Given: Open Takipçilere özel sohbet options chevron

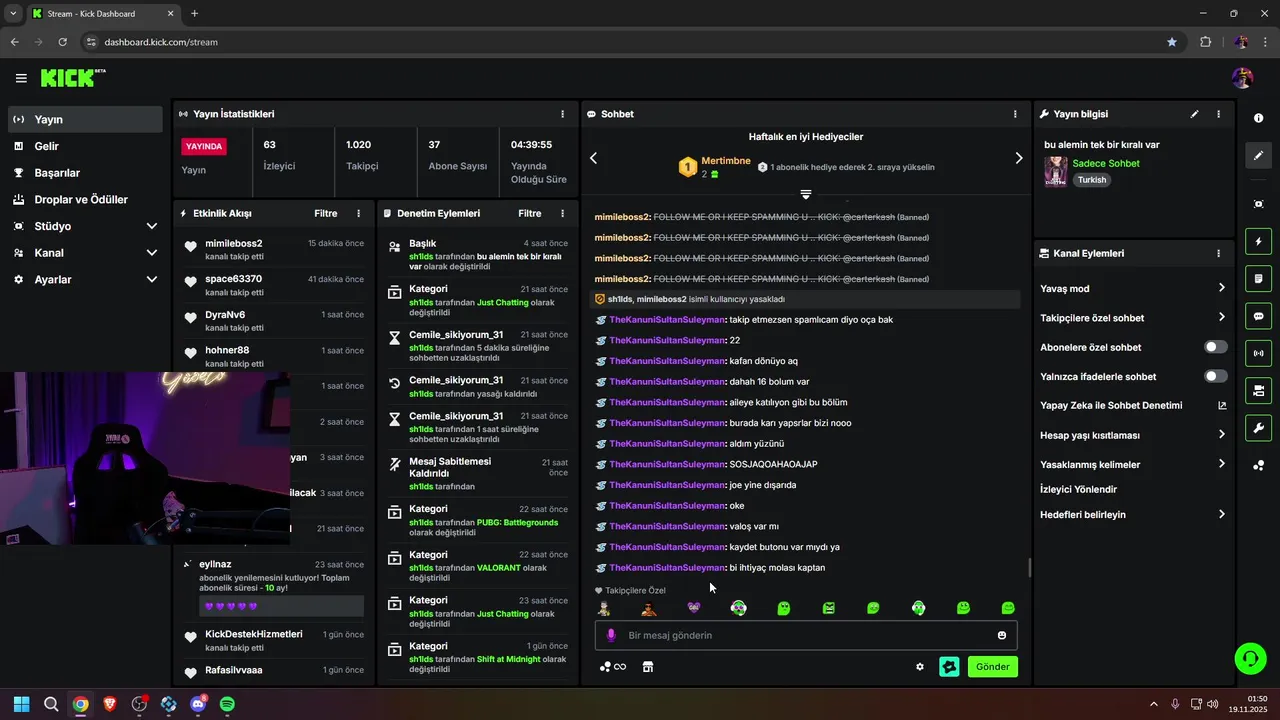Looking at the screenshot, I should pos(1221,318).
